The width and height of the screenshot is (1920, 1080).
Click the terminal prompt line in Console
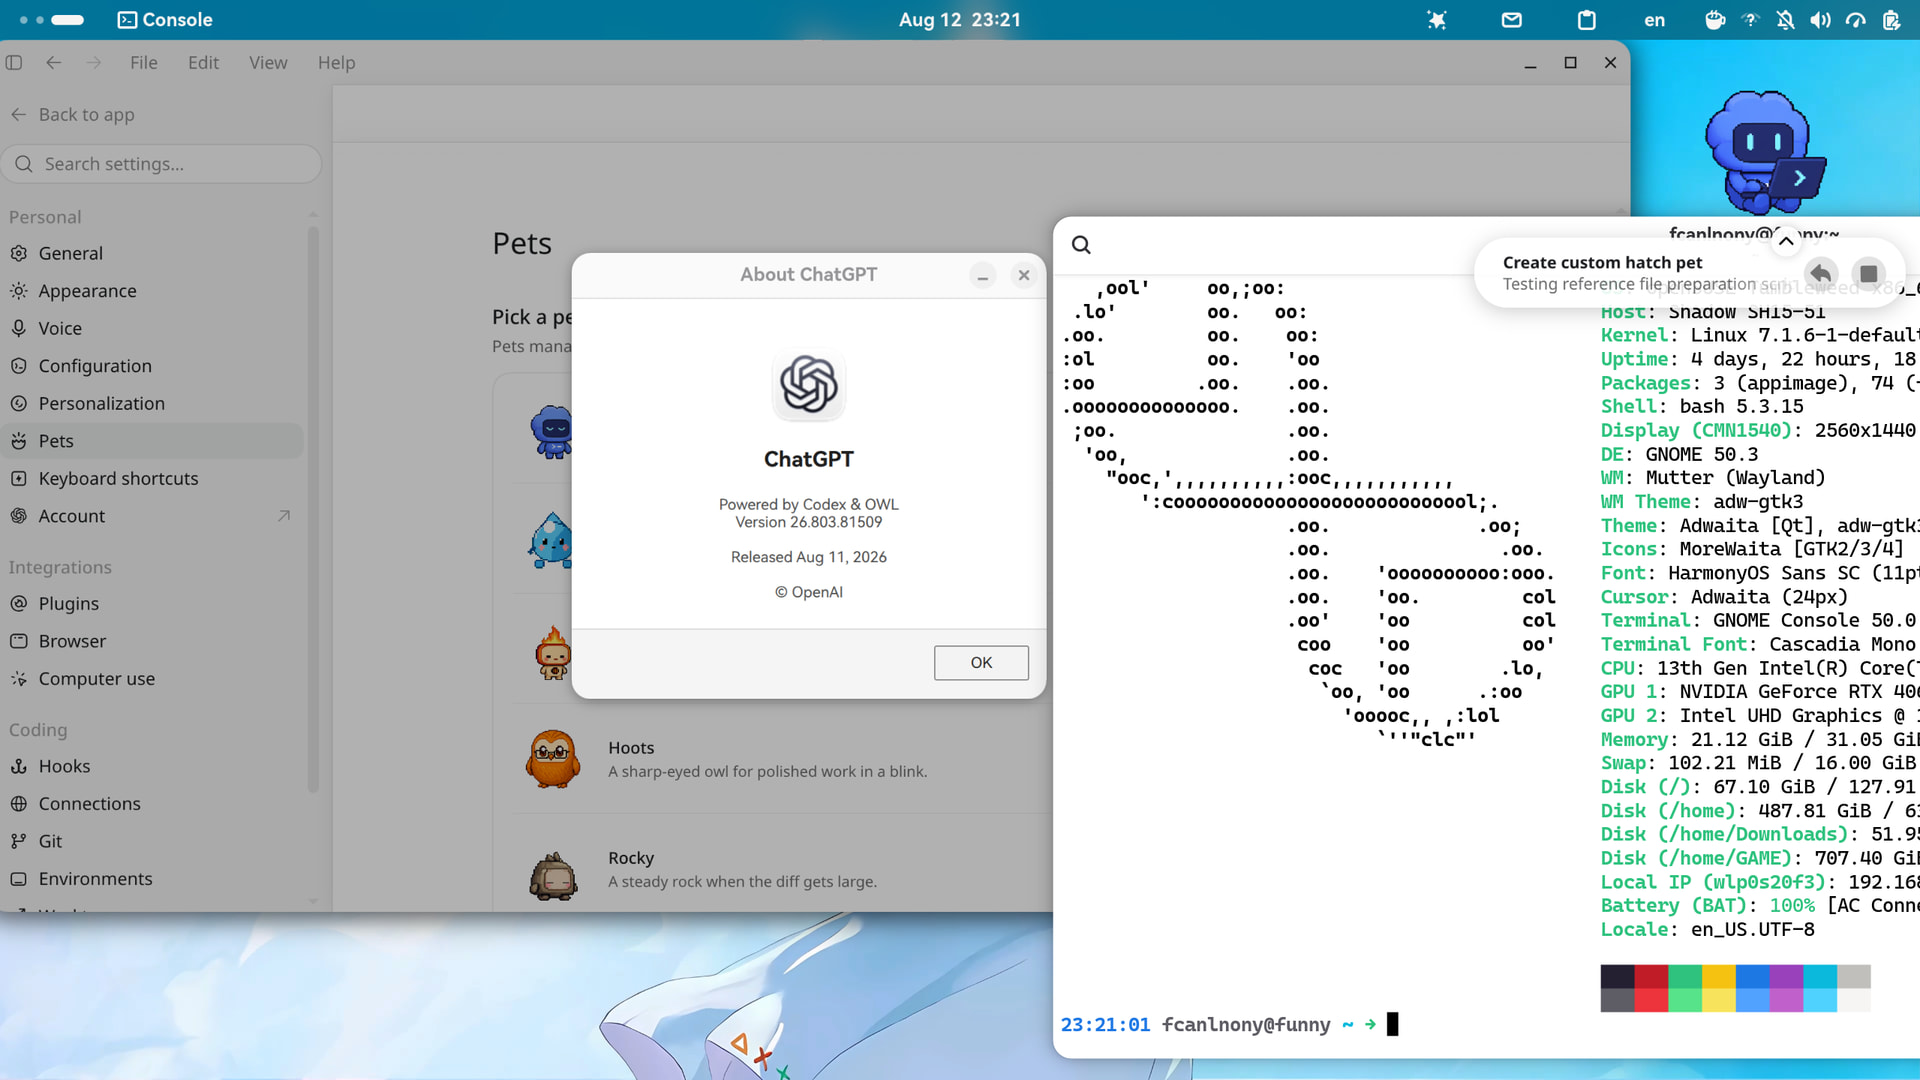pos(1230,1024)
